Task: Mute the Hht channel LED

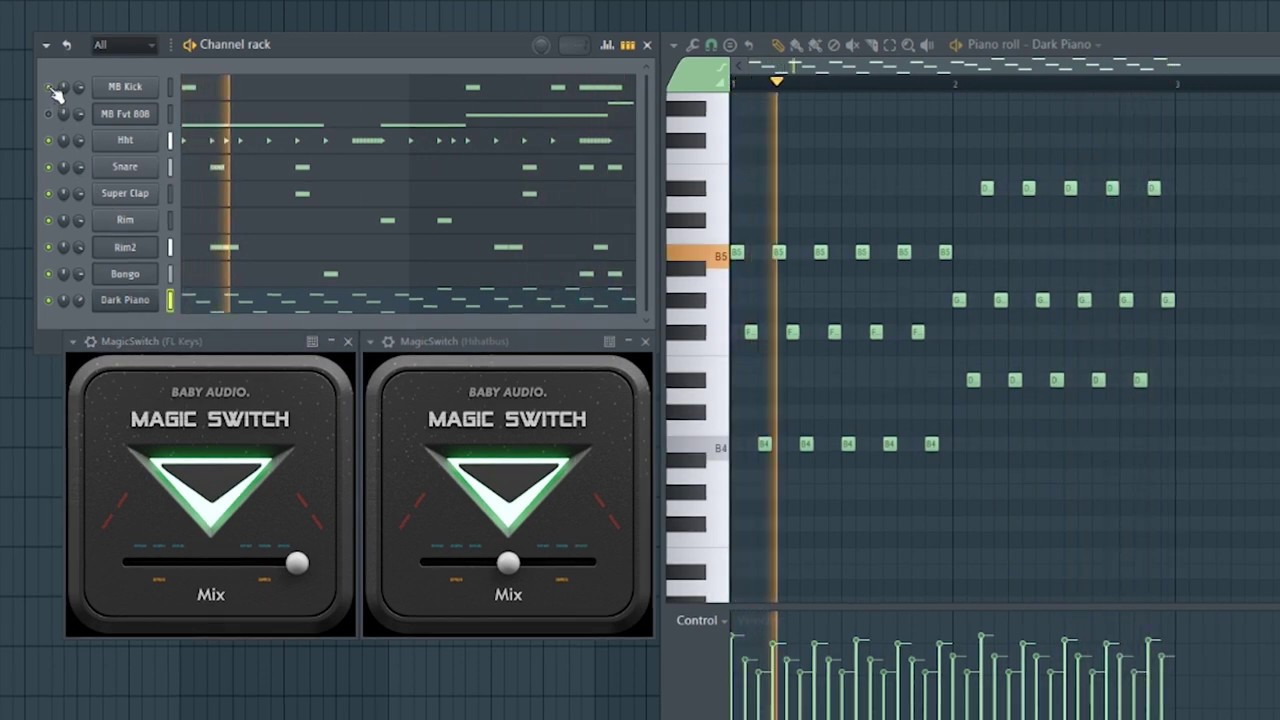Action: pos(48,141)
